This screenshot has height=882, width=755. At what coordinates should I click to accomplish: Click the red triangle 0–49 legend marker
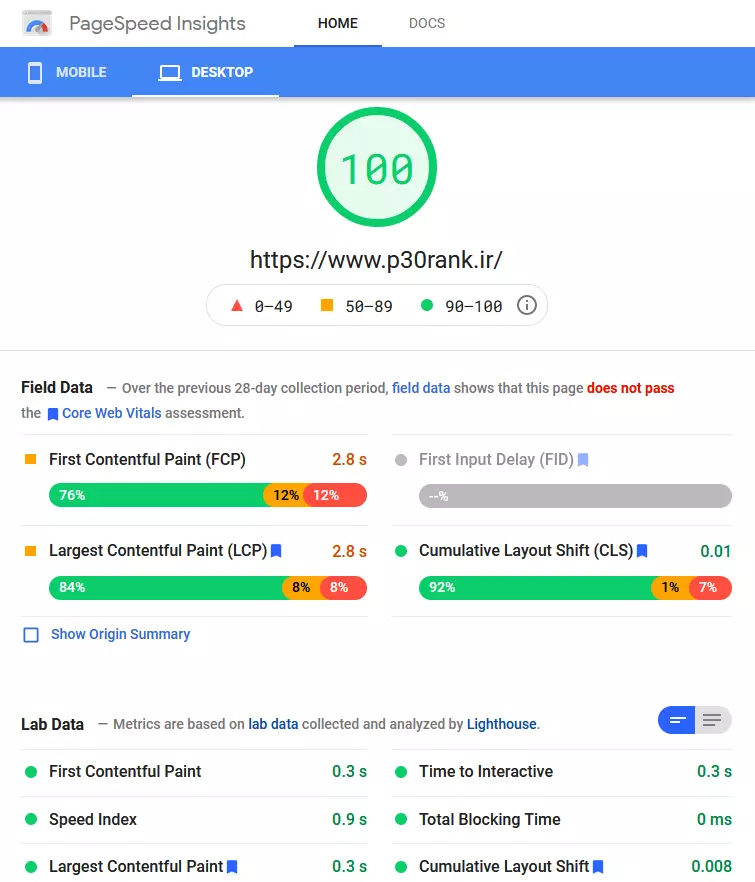coord(237,305)
